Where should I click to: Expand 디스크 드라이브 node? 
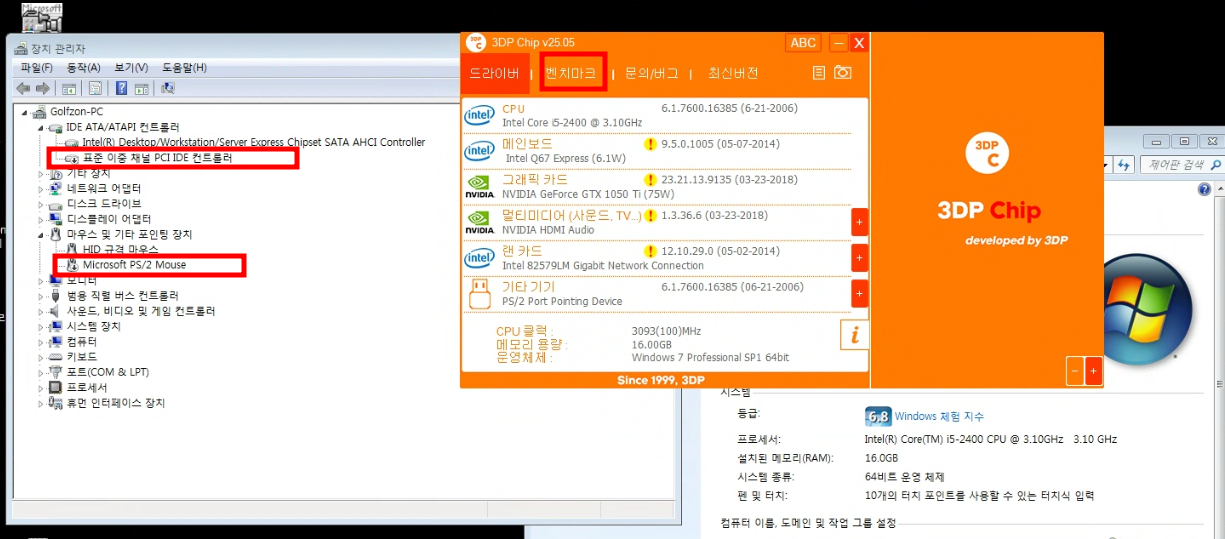click(41, 204)
